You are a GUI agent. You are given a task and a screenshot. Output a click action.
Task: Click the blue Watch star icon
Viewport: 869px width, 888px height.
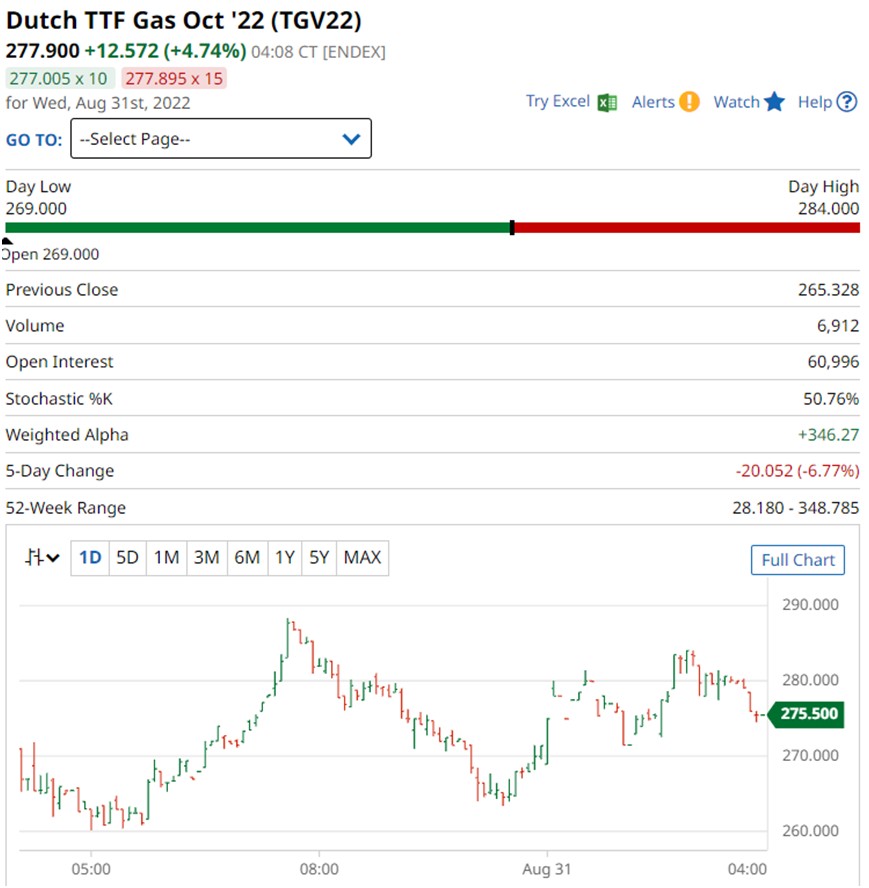click(x=774, y=102)
